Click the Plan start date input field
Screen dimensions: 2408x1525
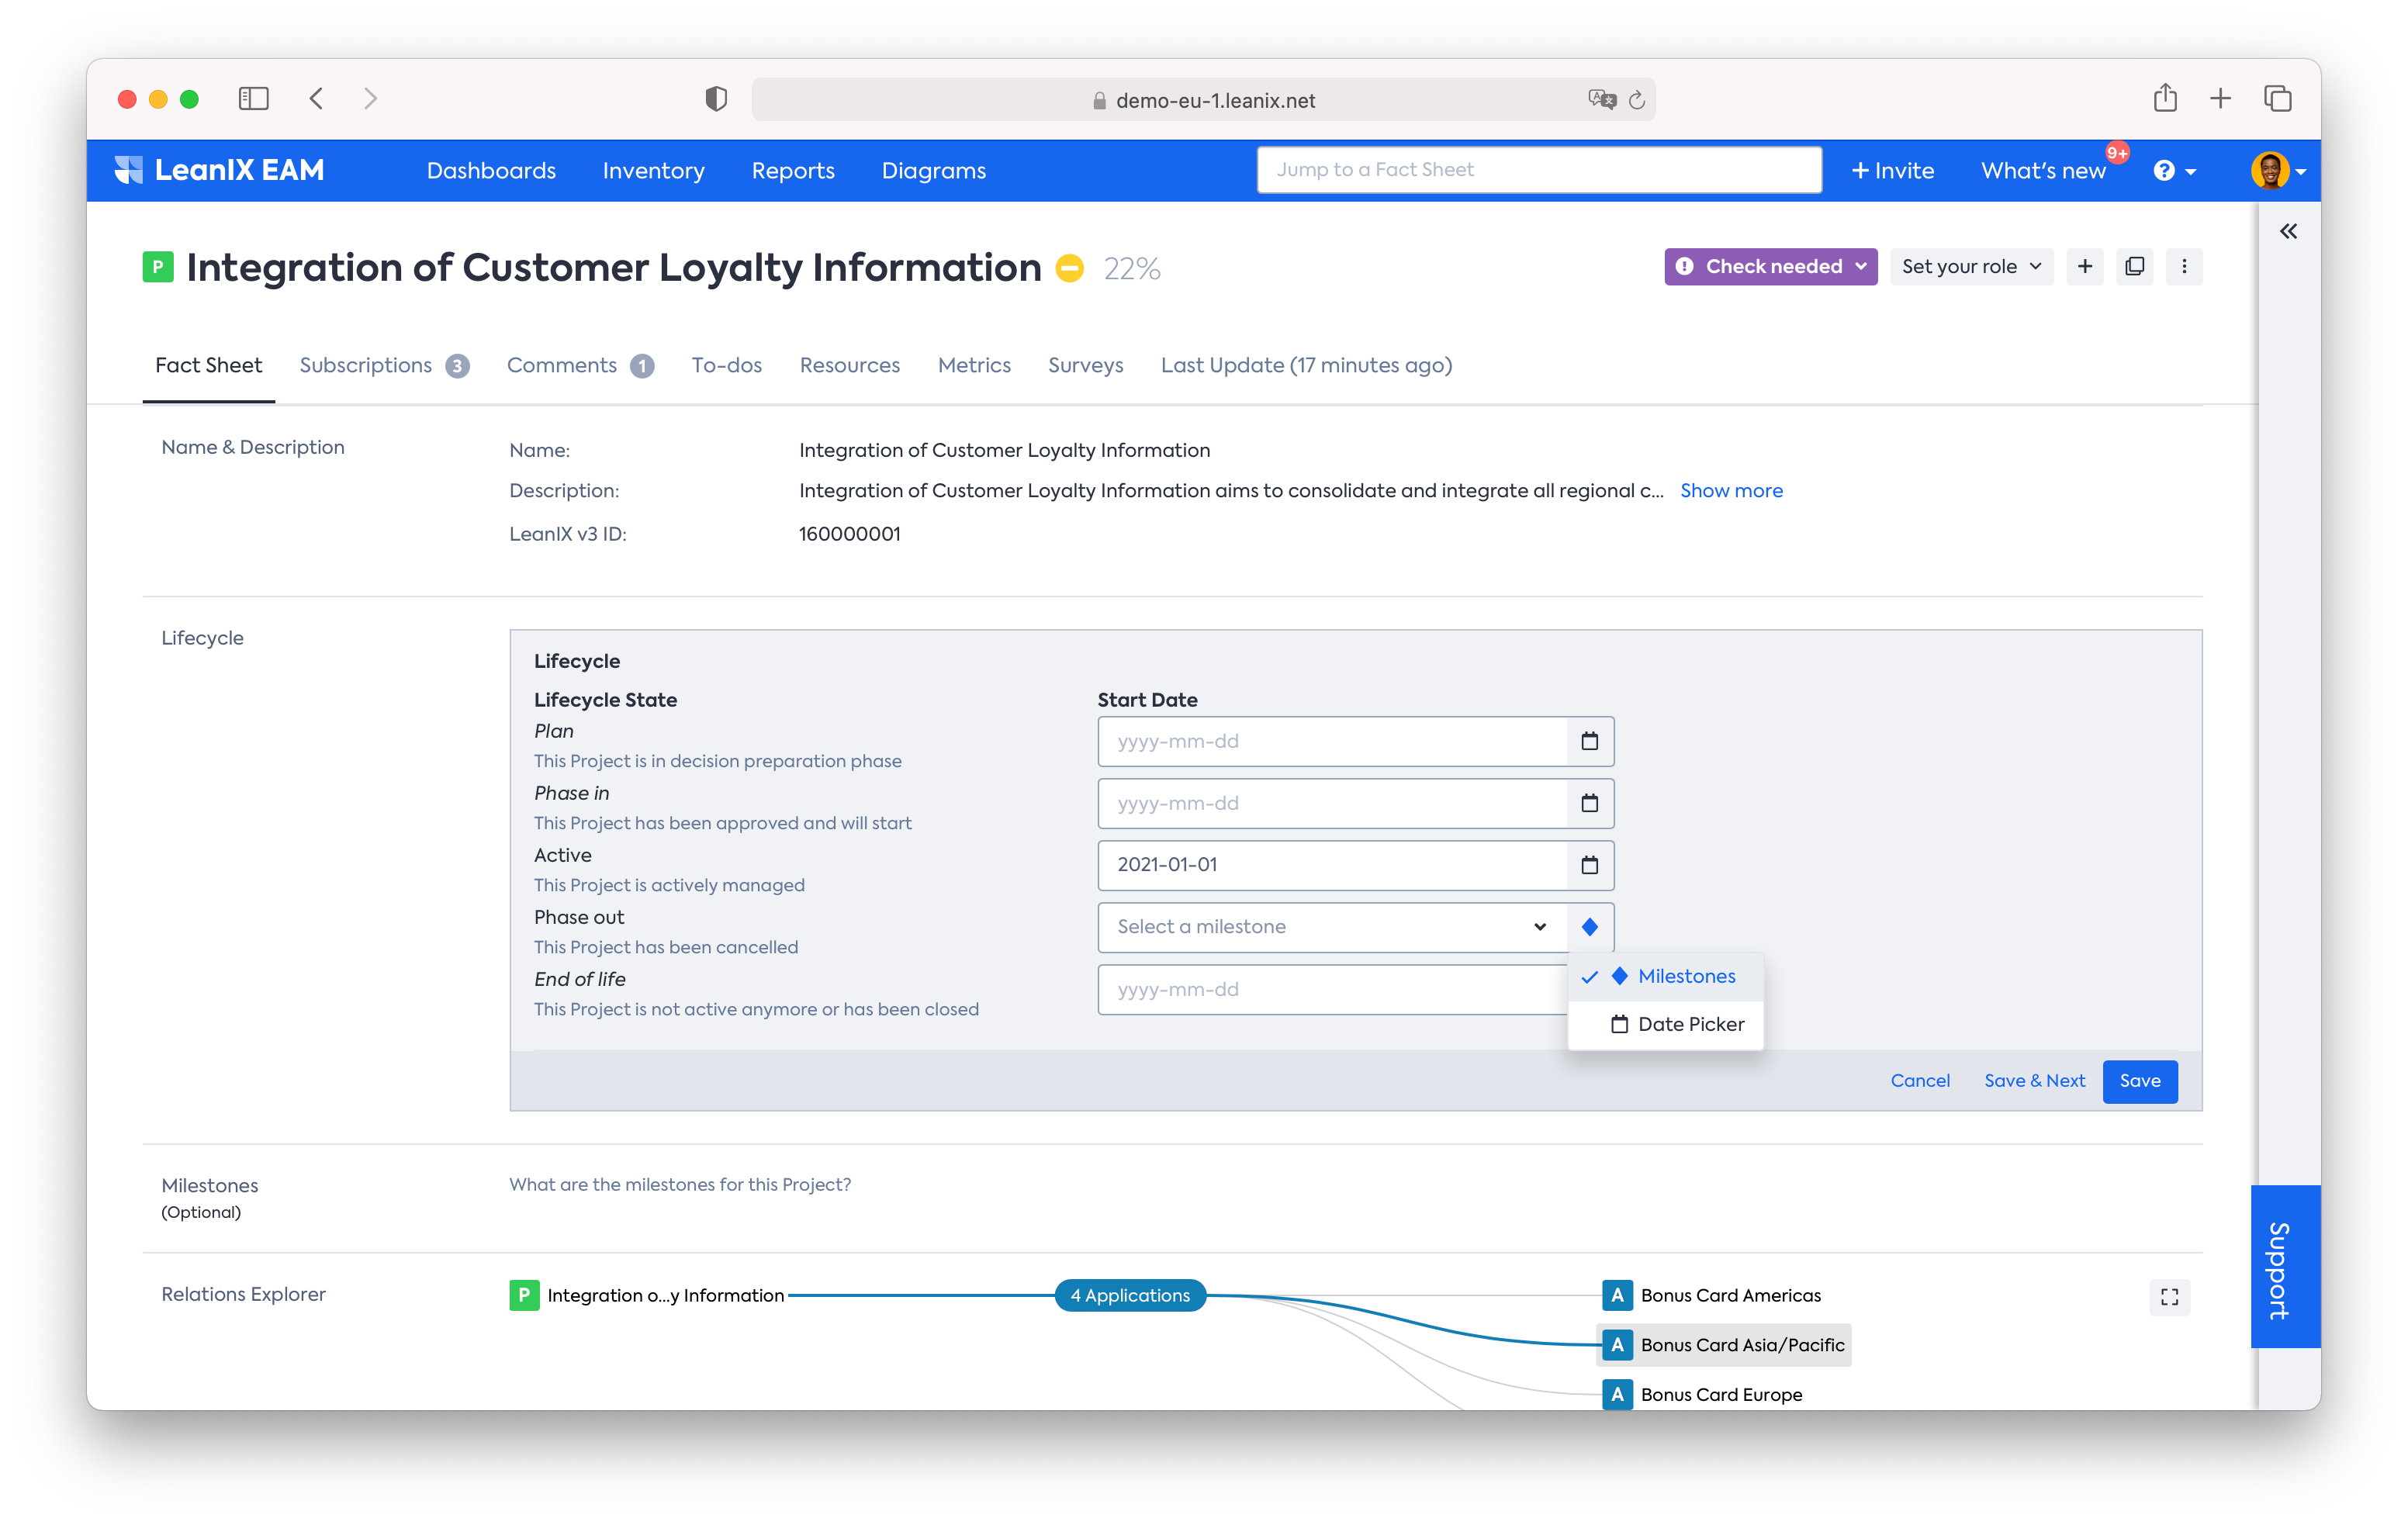(x=1332, y=742)
